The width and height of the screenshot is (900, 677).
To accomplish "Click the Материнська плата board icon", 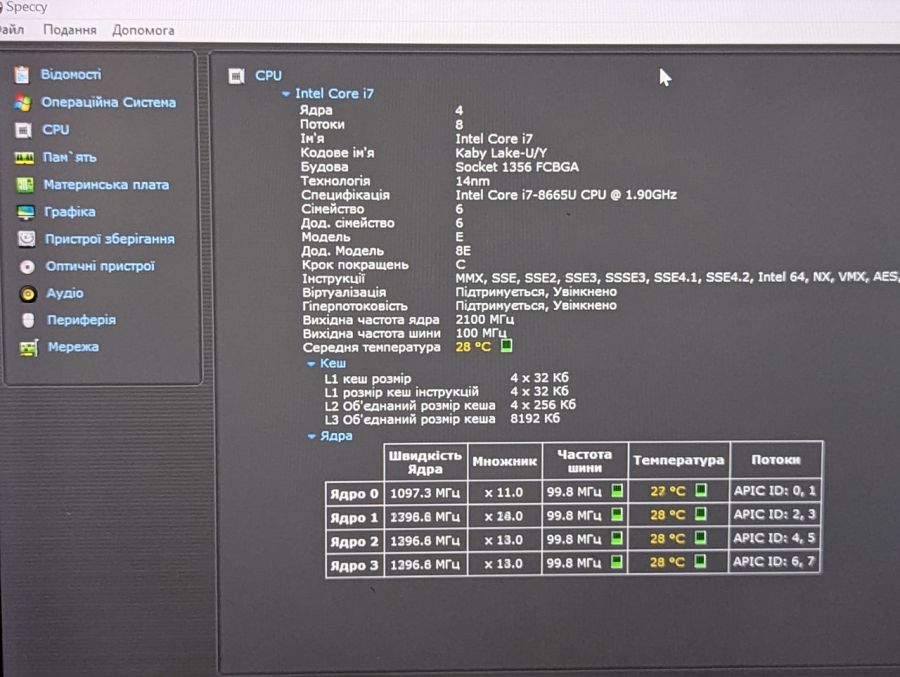I will pos(25,185).
